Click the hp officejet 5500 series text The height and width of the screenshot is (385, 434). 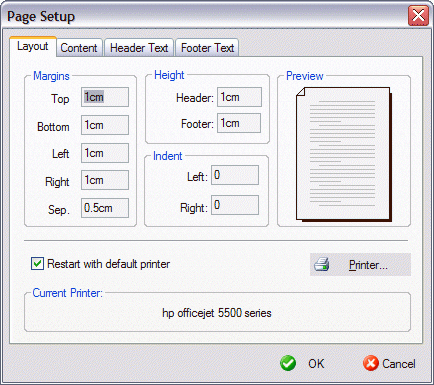click(x=217, y=313)
